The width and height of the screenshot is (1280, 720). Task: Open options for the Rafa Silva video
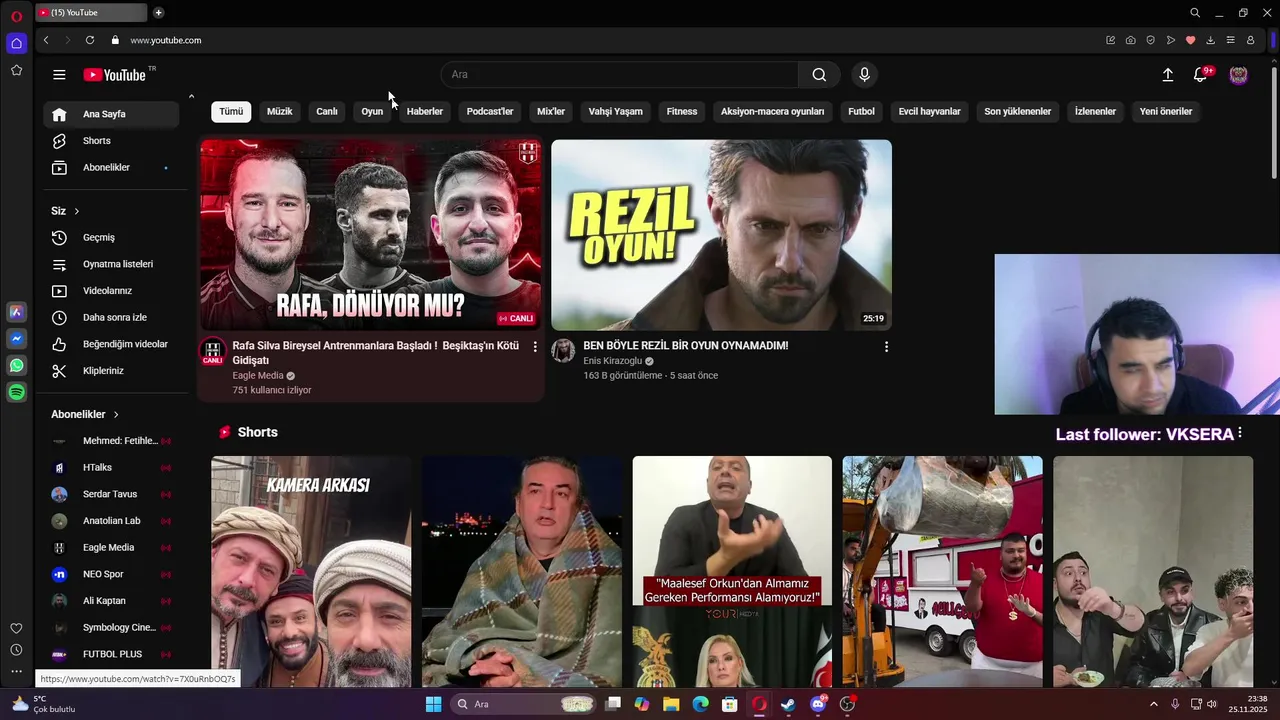(535, 347)
